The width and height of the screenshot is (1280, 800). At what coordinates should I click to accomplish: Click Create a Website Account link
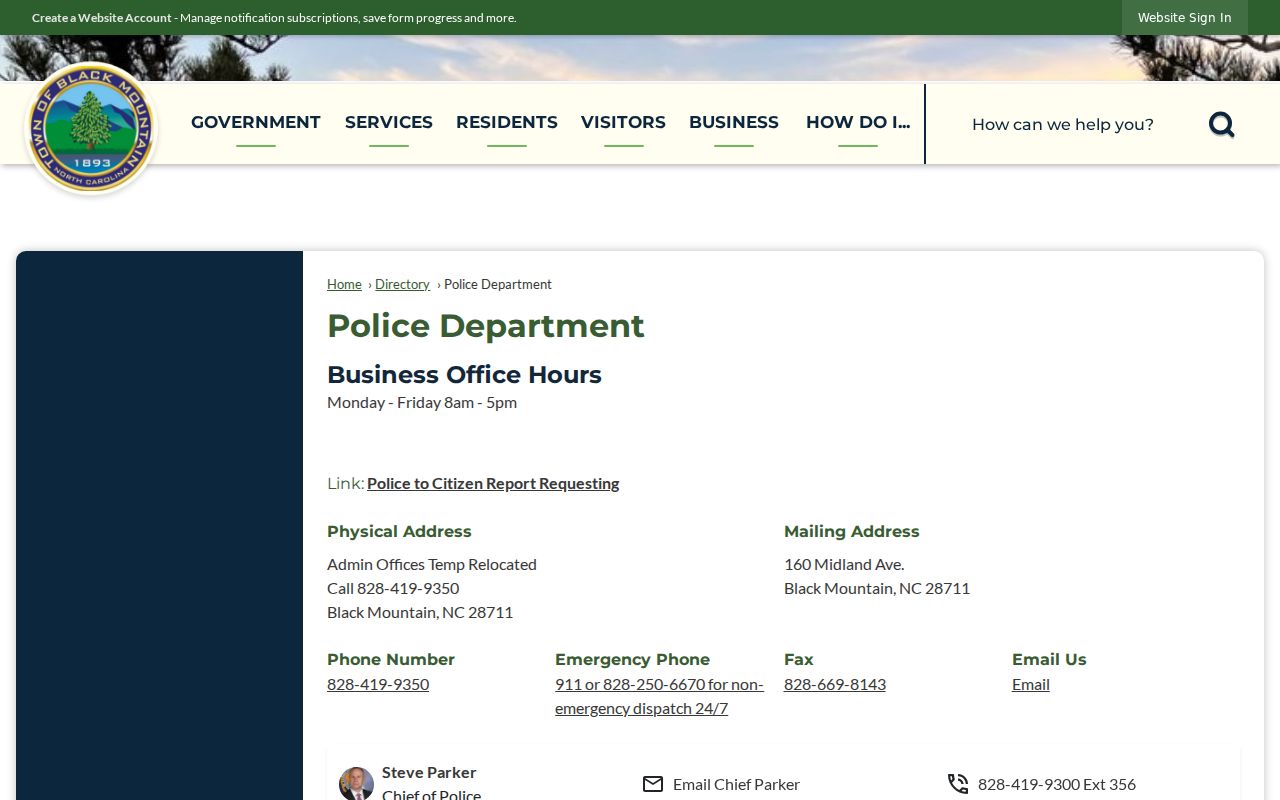click(102, 18)
